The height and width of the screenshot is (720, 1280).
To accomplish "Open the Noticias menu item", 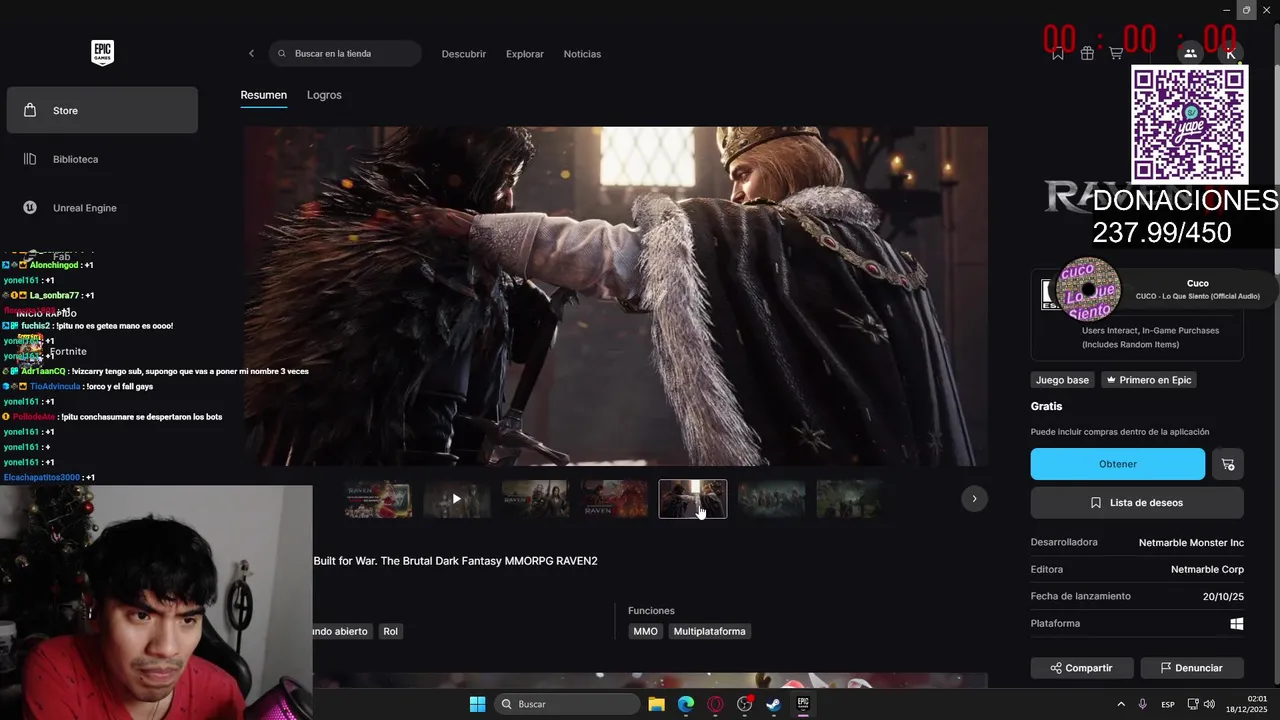I will coord(582,54).
